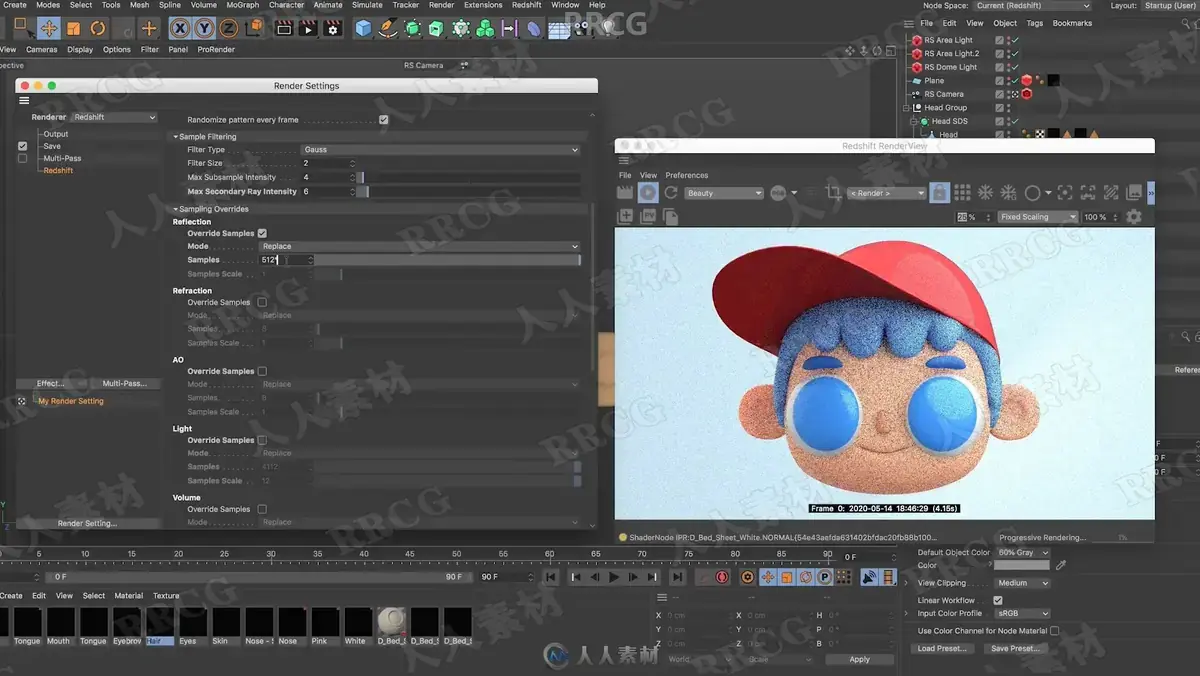Open the RenderView settings gear
Image resolution: width=1200 pixels, height=676 pixels.
1133,216
